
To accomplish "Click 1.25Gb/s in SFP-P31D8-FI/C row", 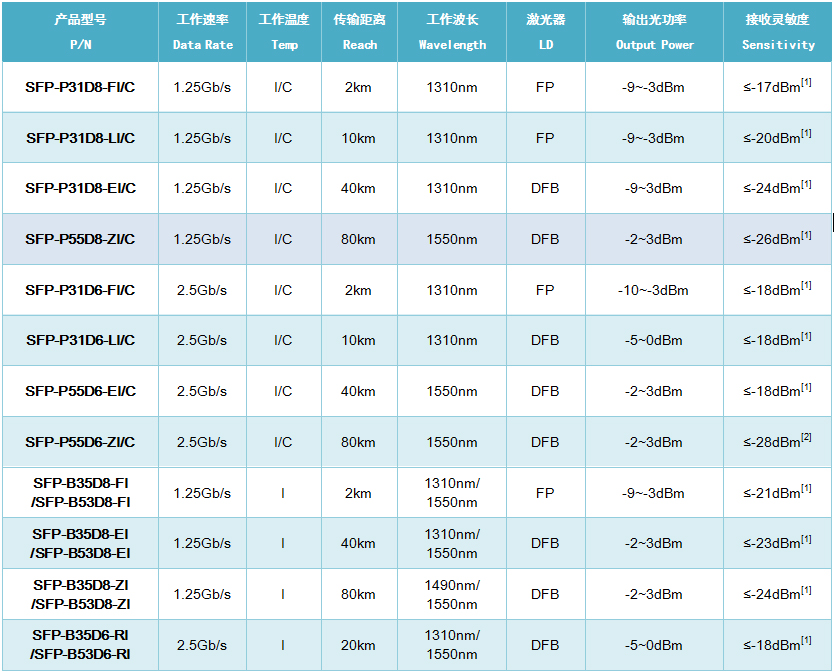I will tap(202, 87).
